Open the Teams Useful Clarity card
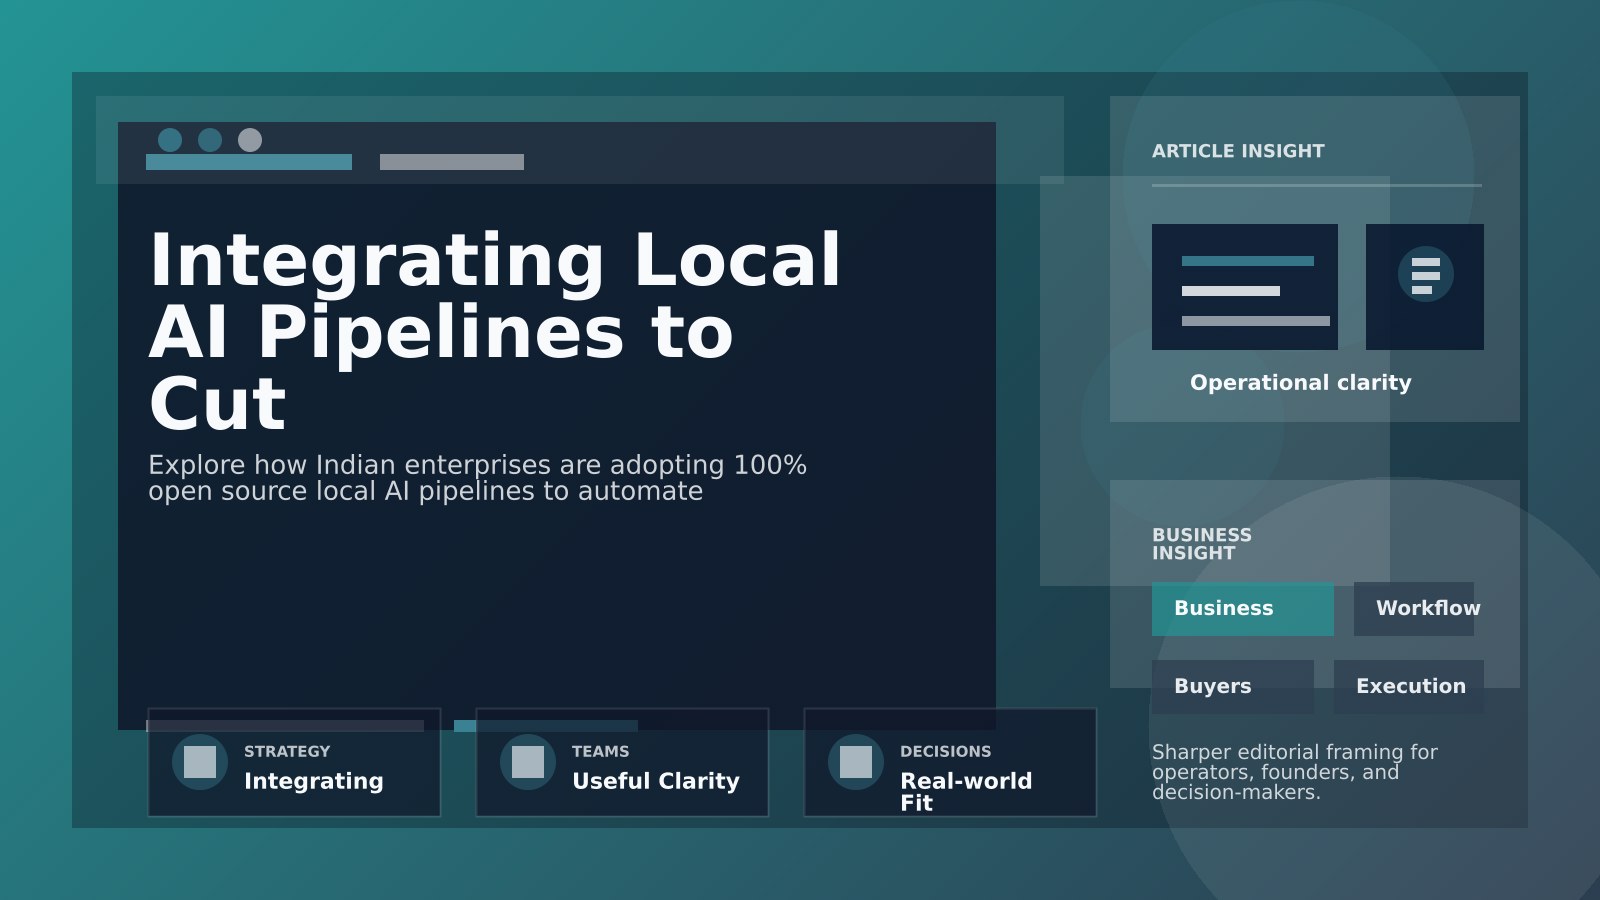Screen dimensions: 1600x900 tap(622, 763)
